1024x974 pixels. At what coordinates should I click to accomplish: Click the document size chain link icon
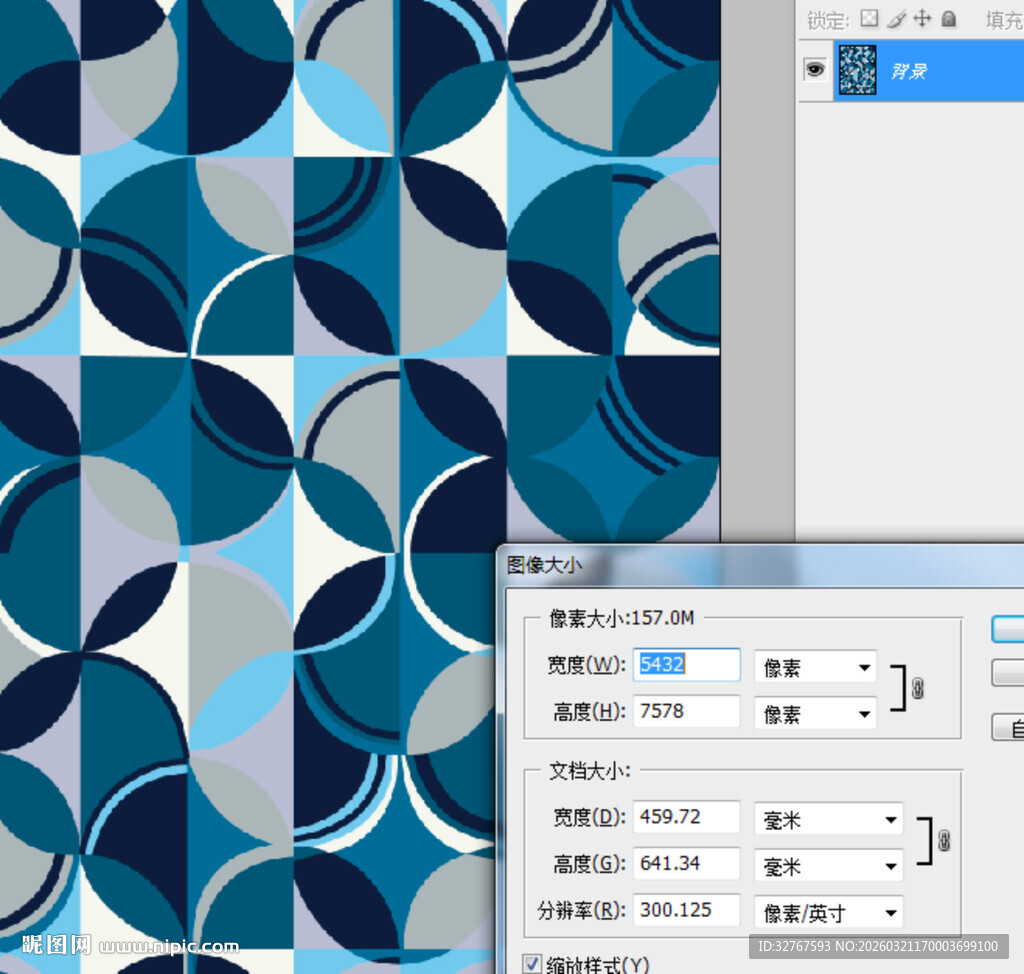[943, 840]
